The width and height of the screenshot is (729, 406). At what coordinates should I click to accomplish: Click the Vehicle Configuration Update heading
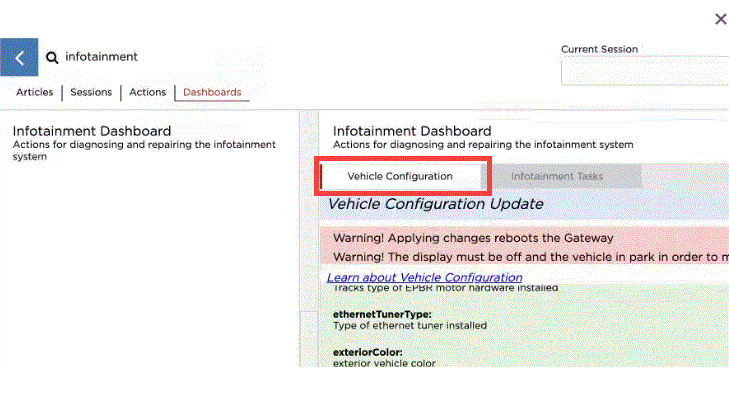[436, 204]
